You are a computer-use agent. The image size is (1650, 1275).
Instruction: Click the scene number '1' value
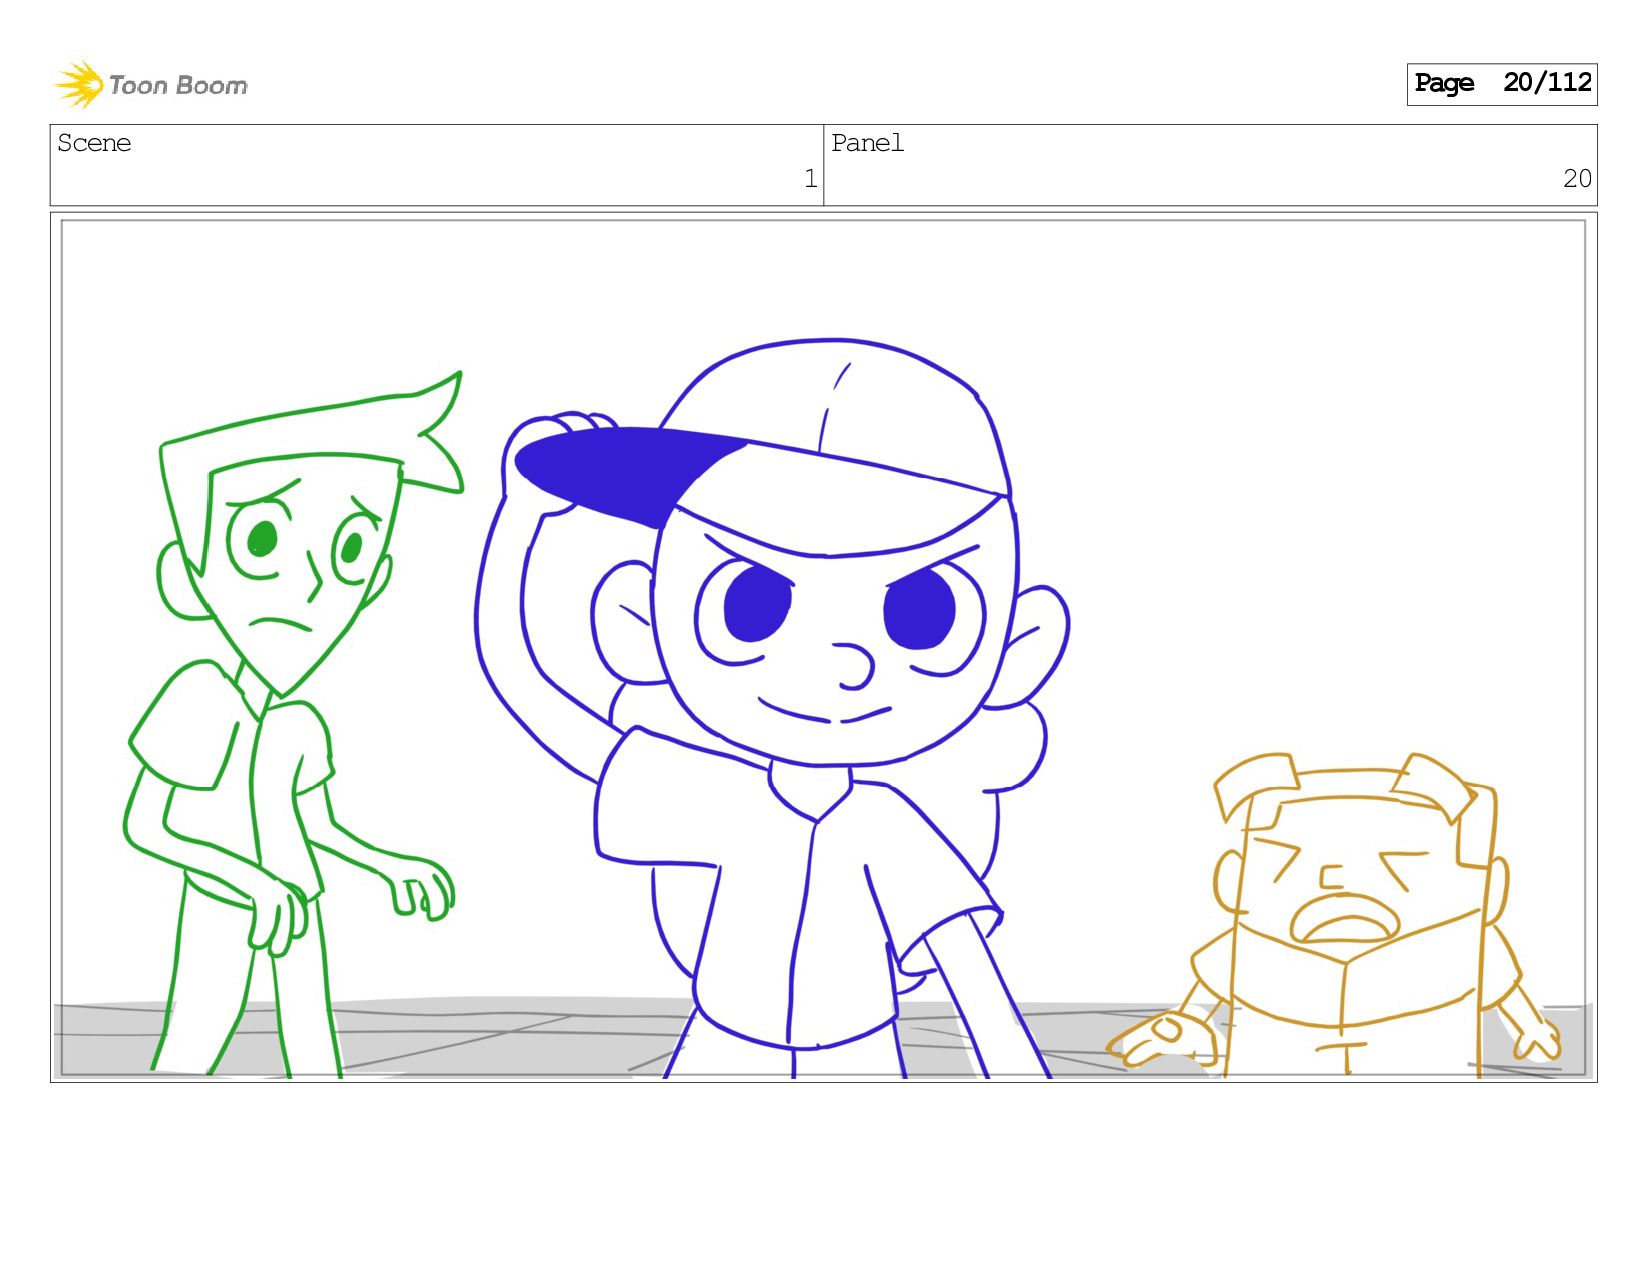pos(810,179)
